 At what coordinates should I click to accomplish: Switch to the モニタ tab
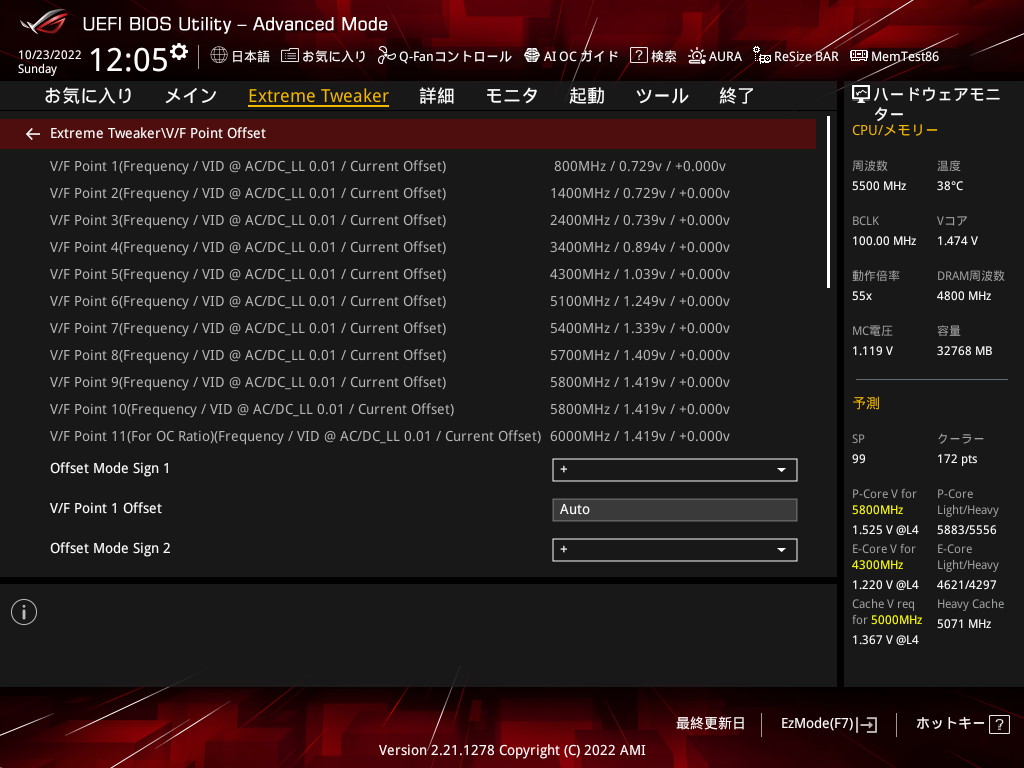click(x=512, y=96)
